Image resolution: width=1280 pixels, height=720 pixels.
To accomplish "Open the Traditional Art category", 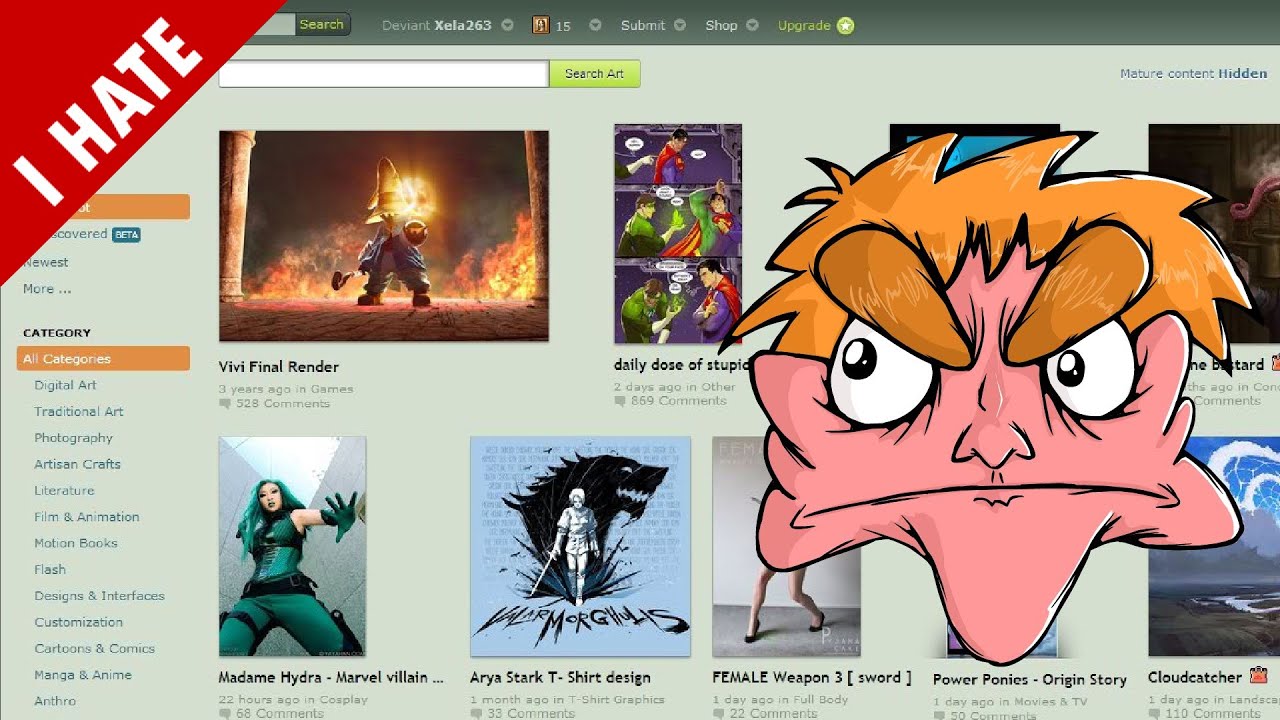I will [x=79, y=411].
